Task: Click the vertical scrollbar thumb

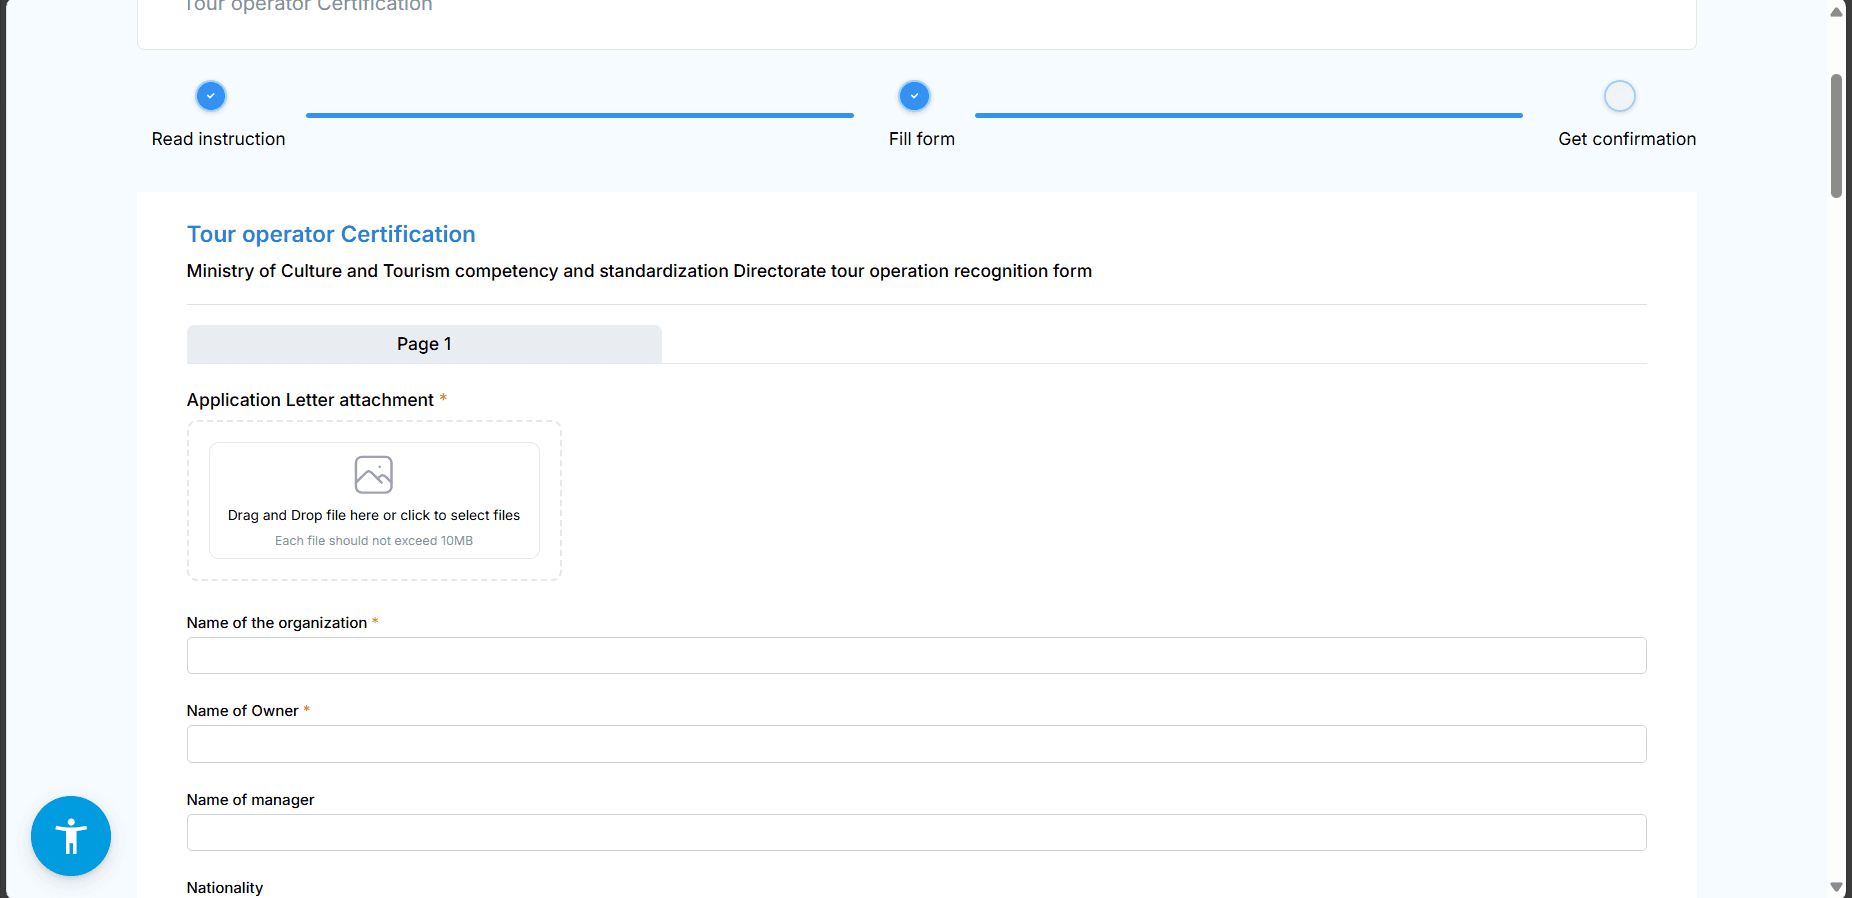Action: point(1836,136)
